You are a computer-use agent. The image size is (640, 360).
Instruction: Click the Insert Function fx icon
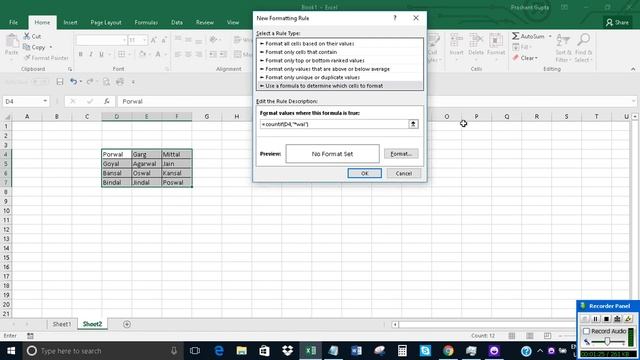point(107,101)
